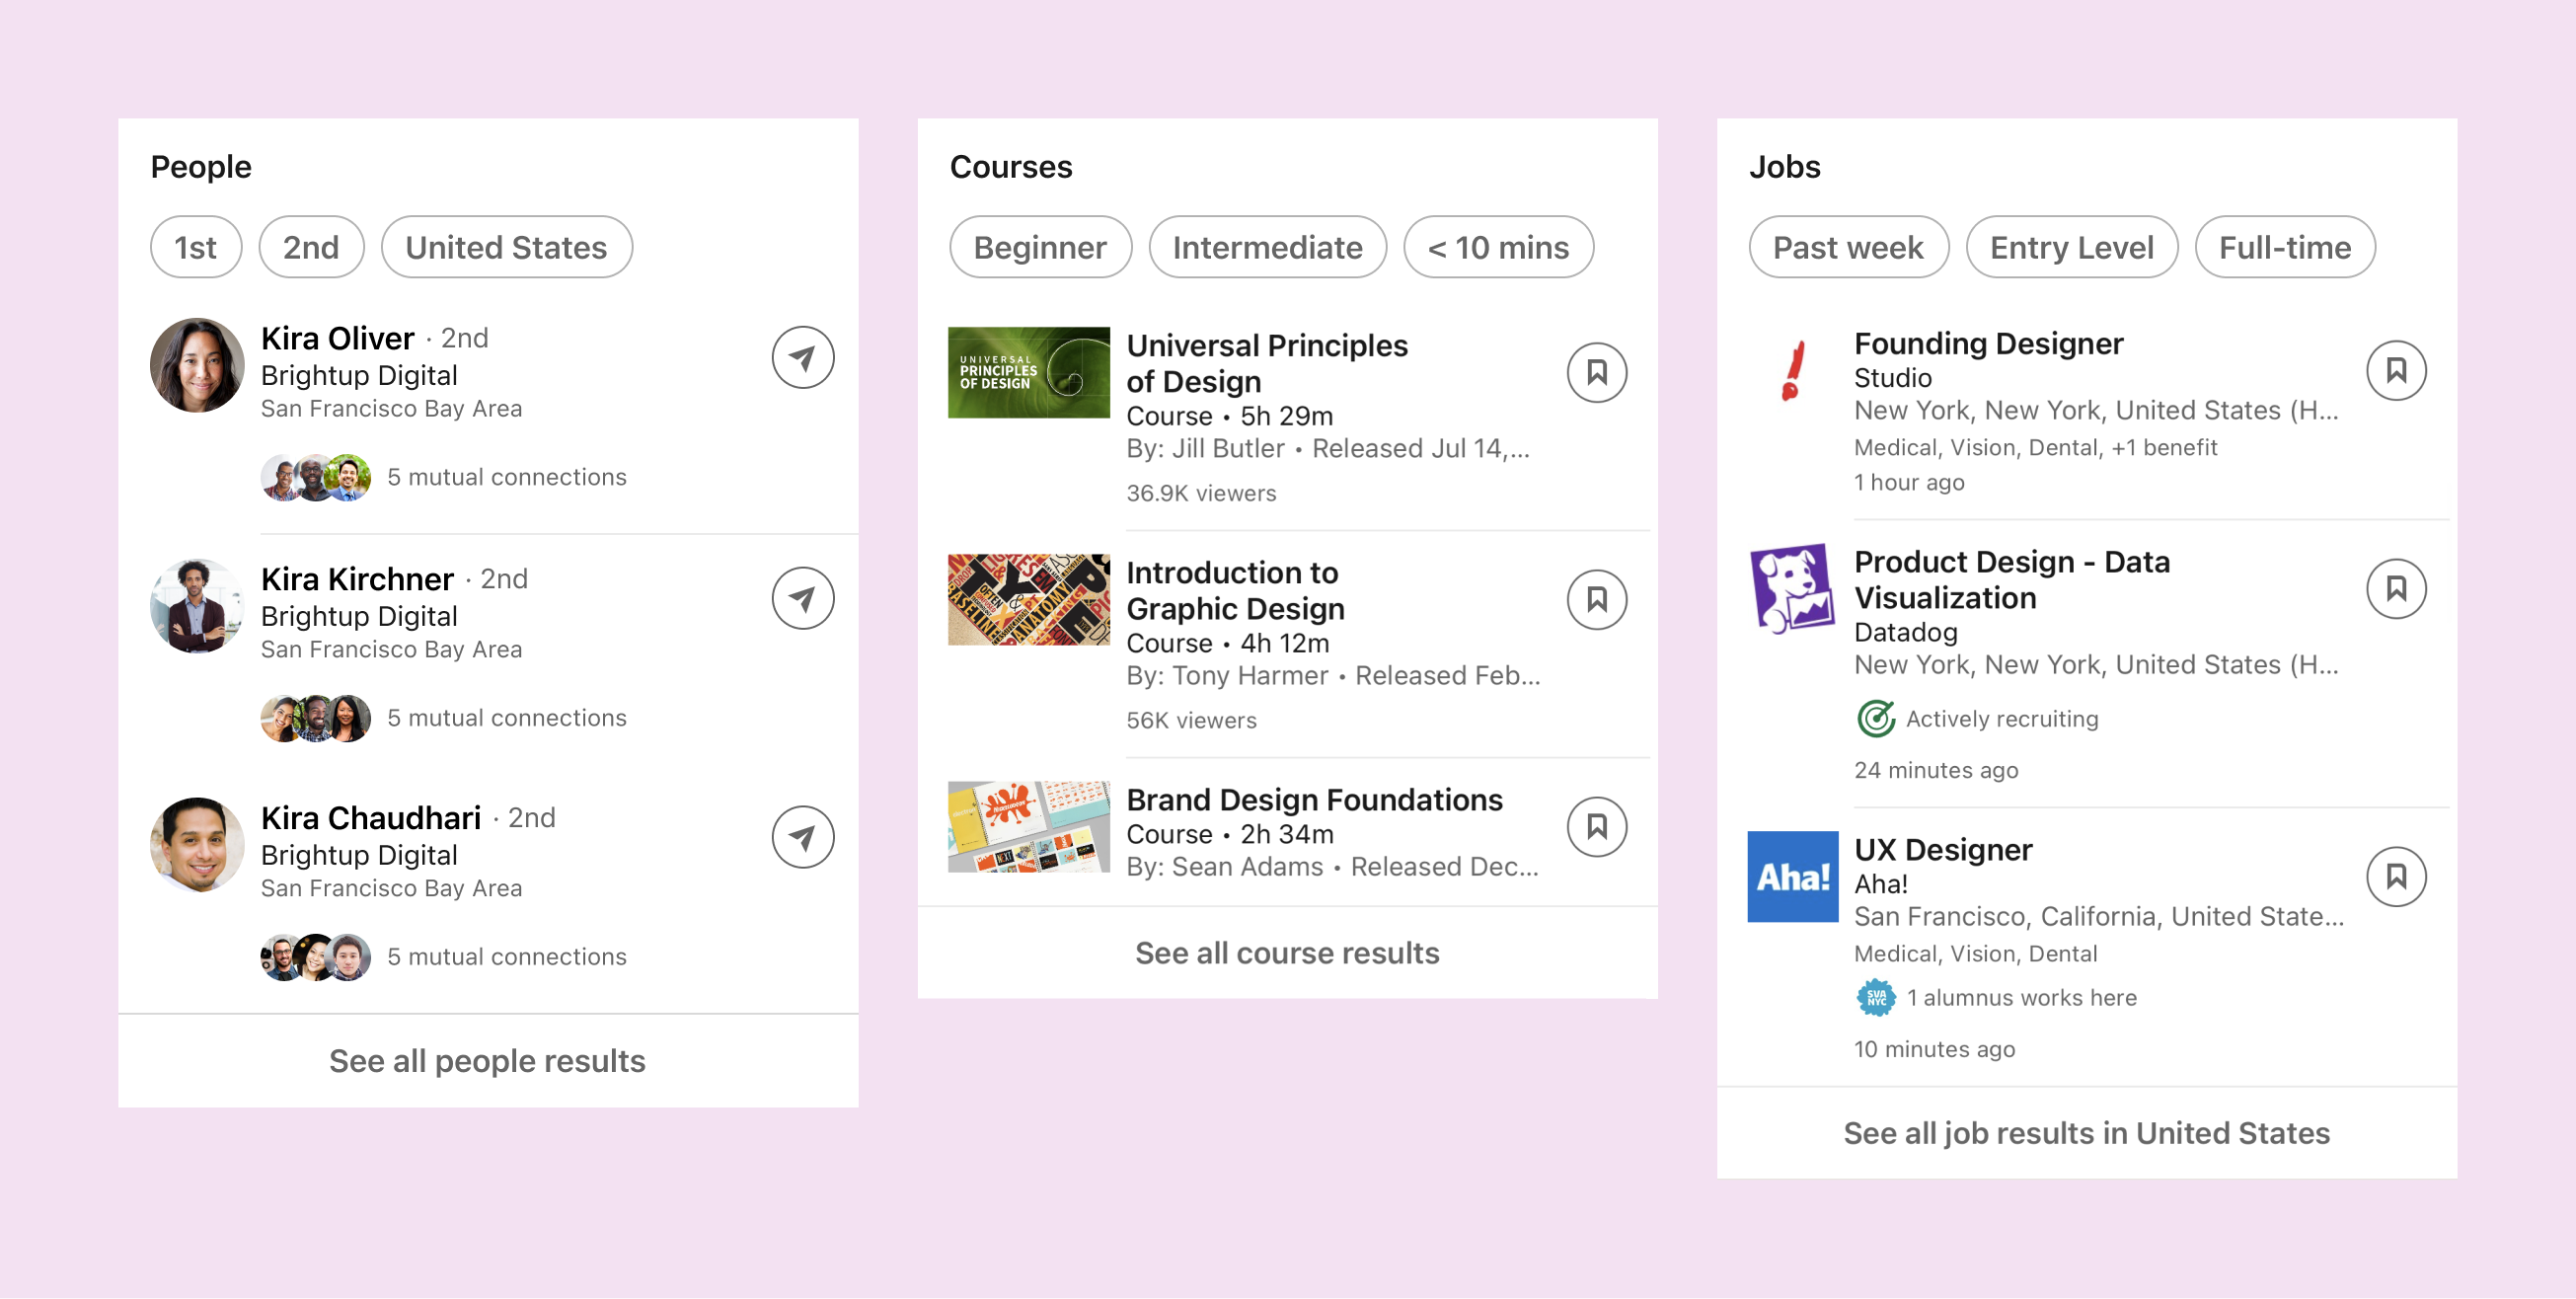Viewport: 2576px width, 1299px height.
Task: Bookmark Brand Design Foundations course
Action: click(x=1596, y=826)
